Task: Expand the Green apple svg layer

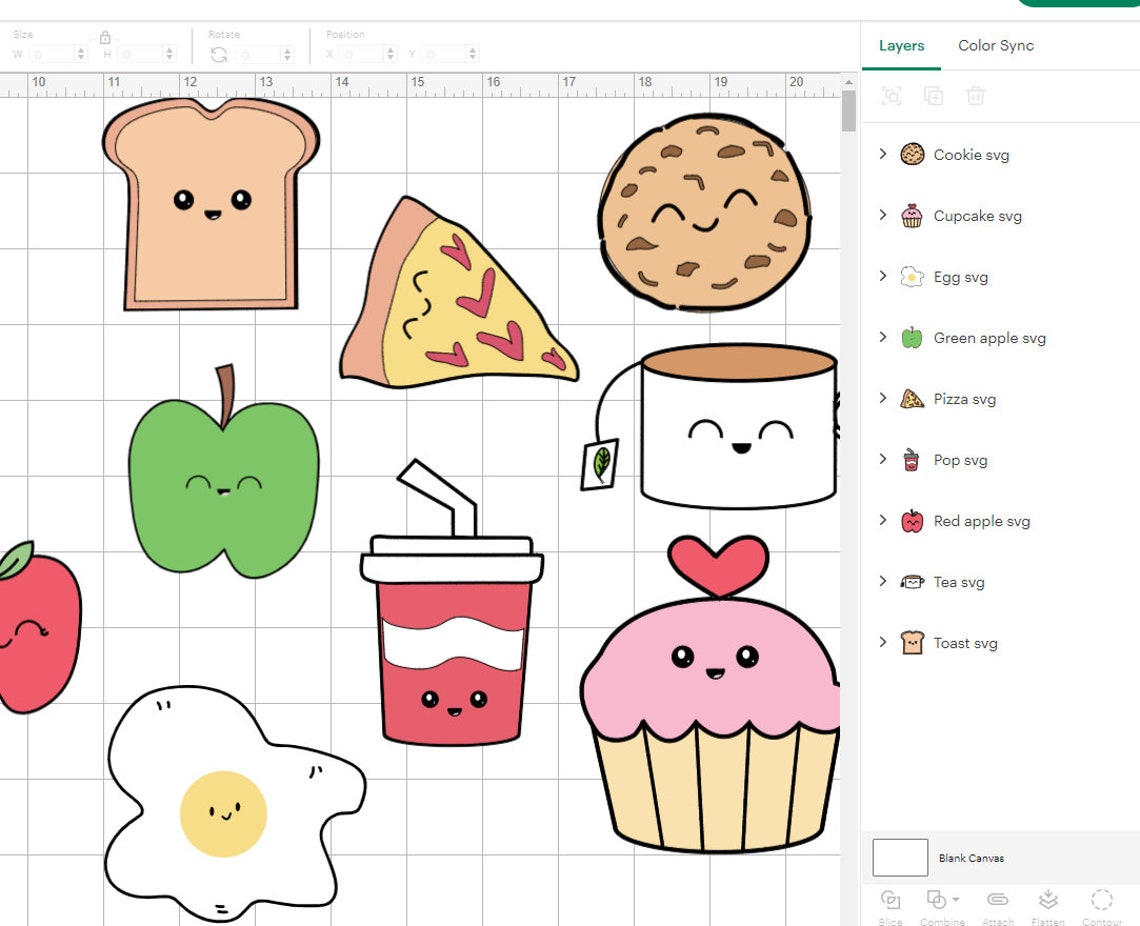Action: click(x=883, y=337)
